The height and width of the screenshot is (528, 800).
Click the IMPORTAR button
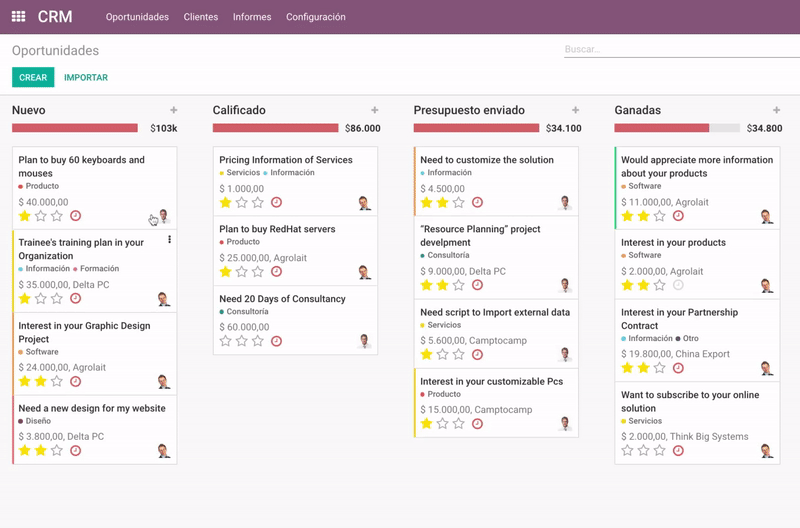(86, 77)
